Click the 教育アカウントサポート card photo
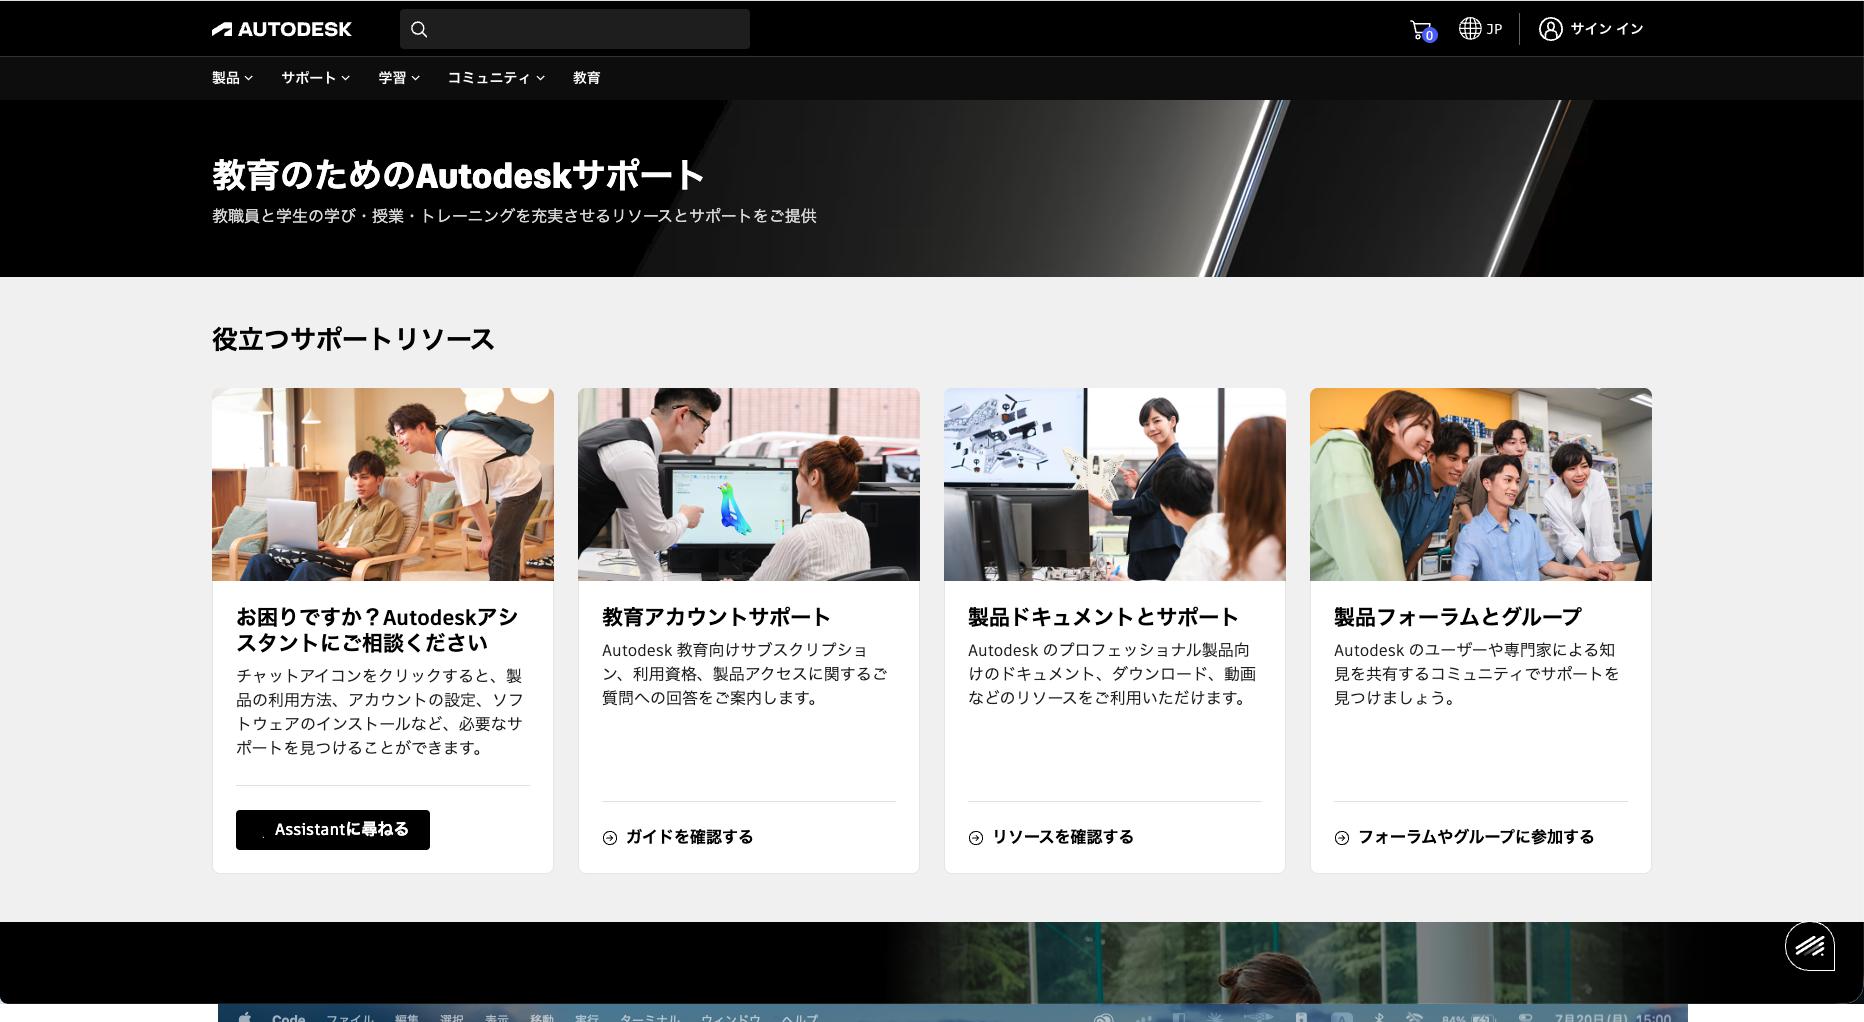Viewport: 1864px width, 1022px height. 749,484
